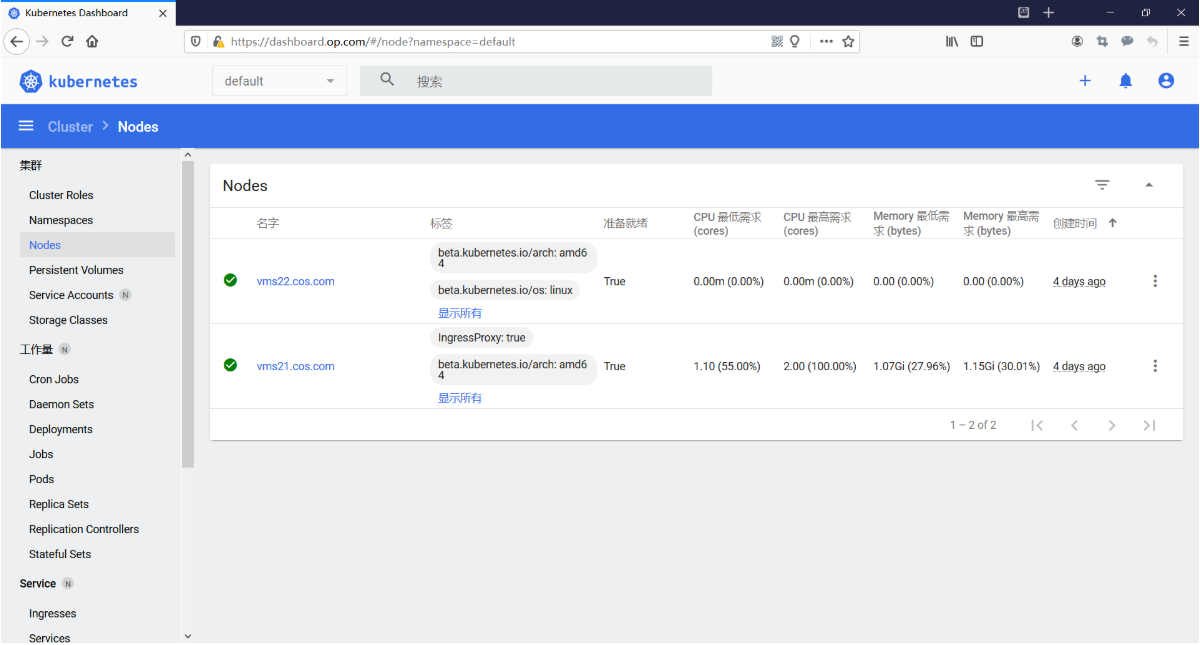1200x645 pixels.
Task: Open Persistent Volumes in sidebar
Action: click(76, 270)
